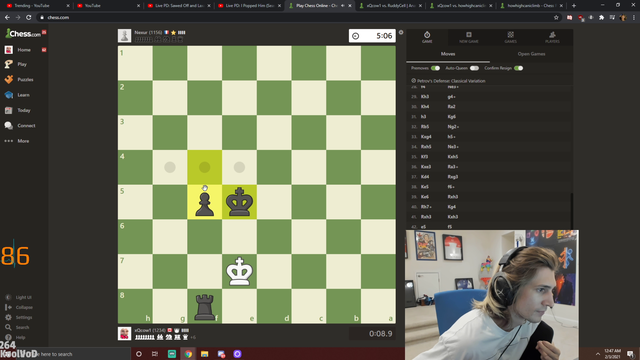Toggle the Auto-Queen switch
The image size is (640, 360).
(474, 68)
